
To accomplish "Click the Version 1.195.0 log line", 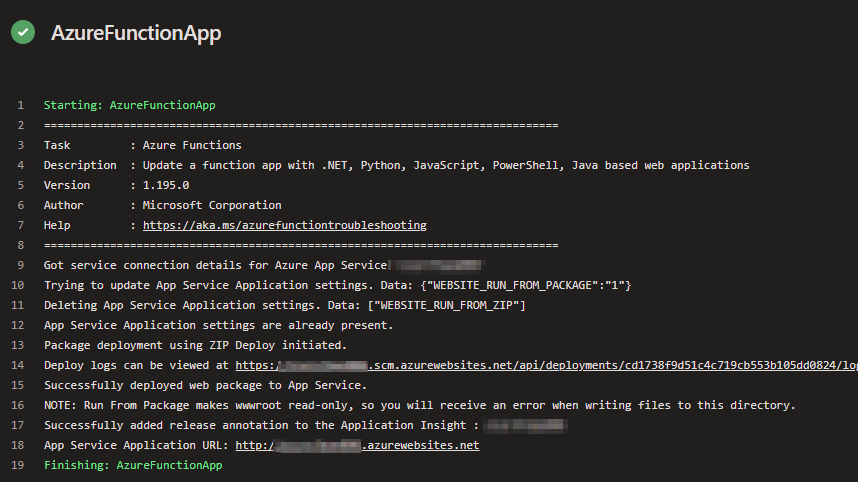I will [x=116, y=185].
